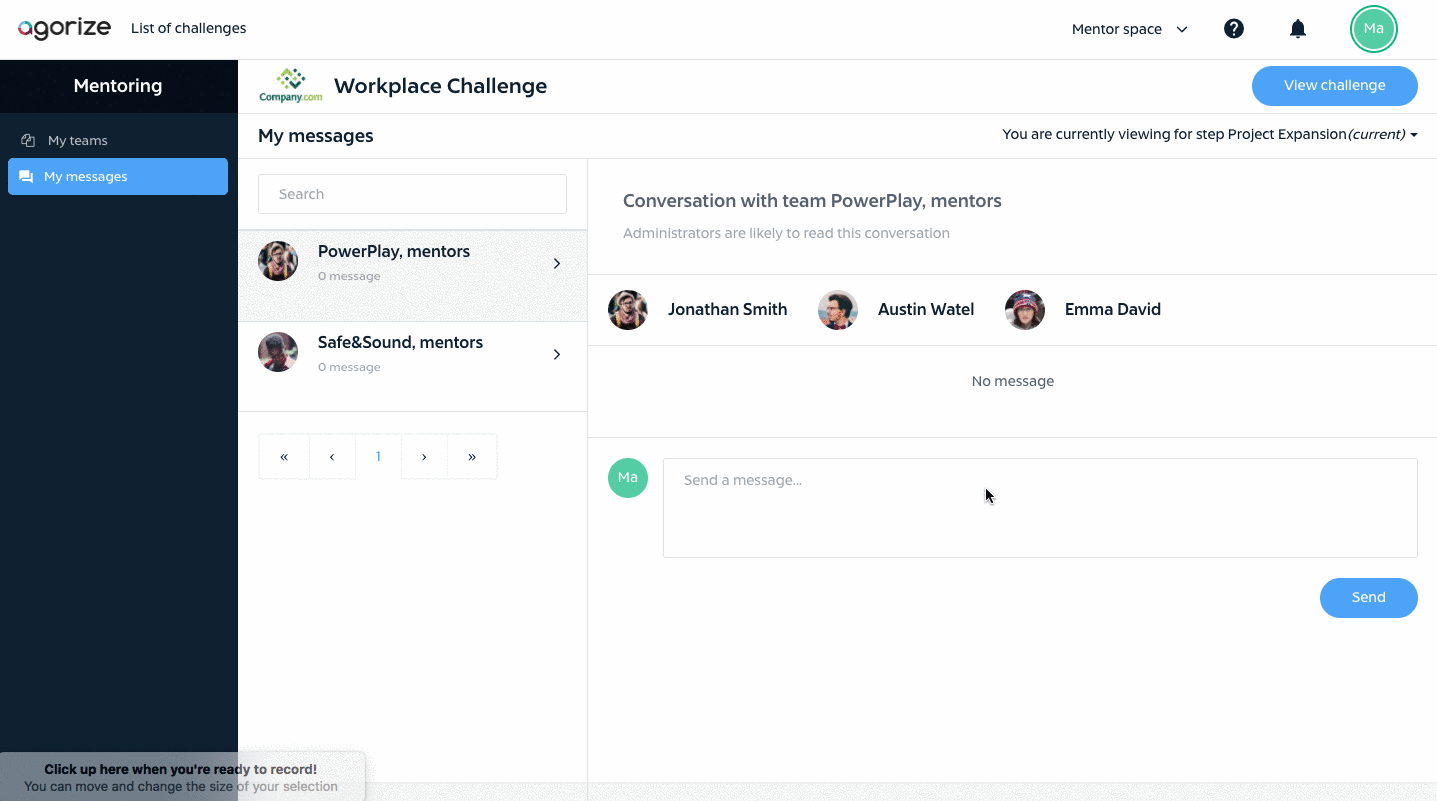Click Jonathan Smith's avatar
This screenshot has width=1437, height=801.
[x=628, y=310]
